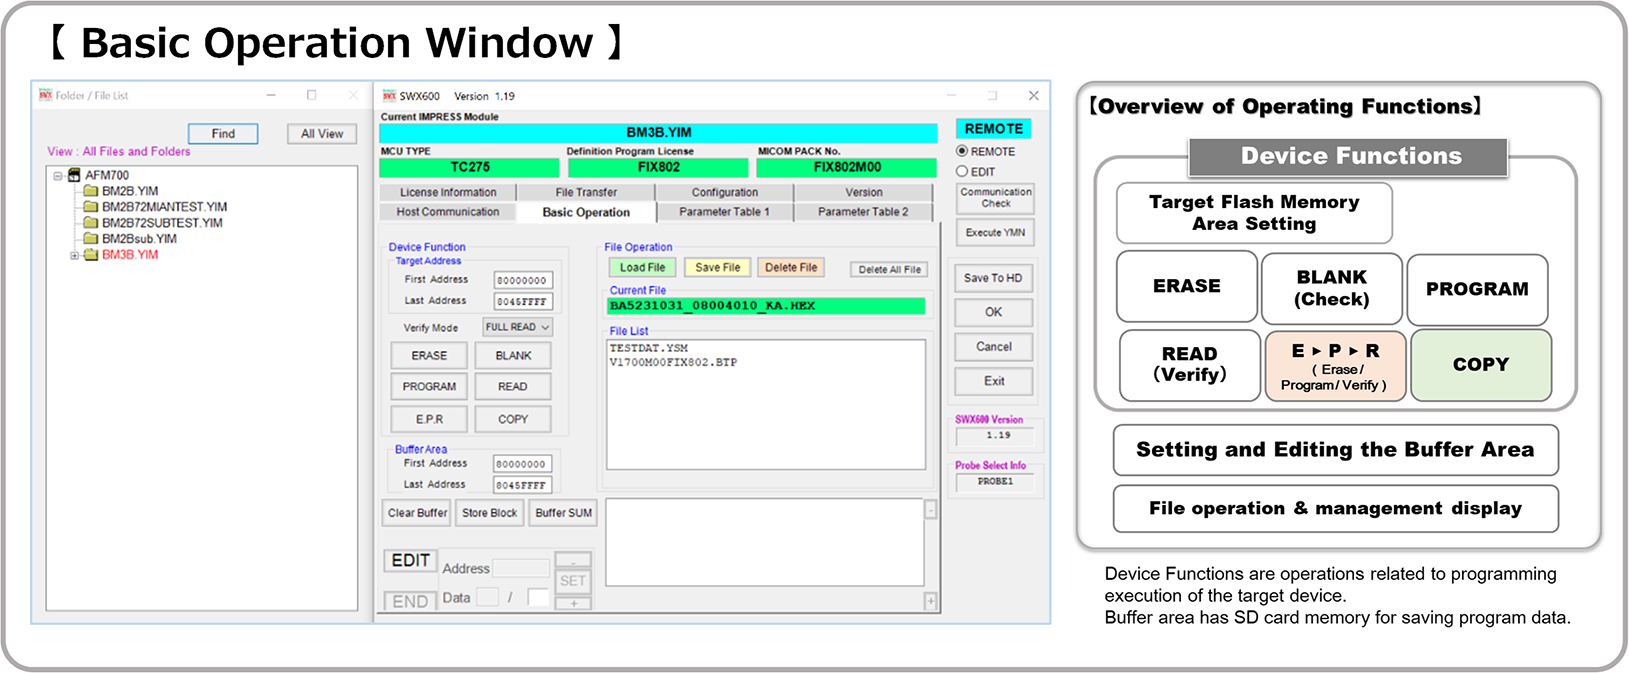The image size is (1629, 673).
Task: Click the BM2B72MIANTEST.YIM folder icon
Action: [x=91, y=207]
